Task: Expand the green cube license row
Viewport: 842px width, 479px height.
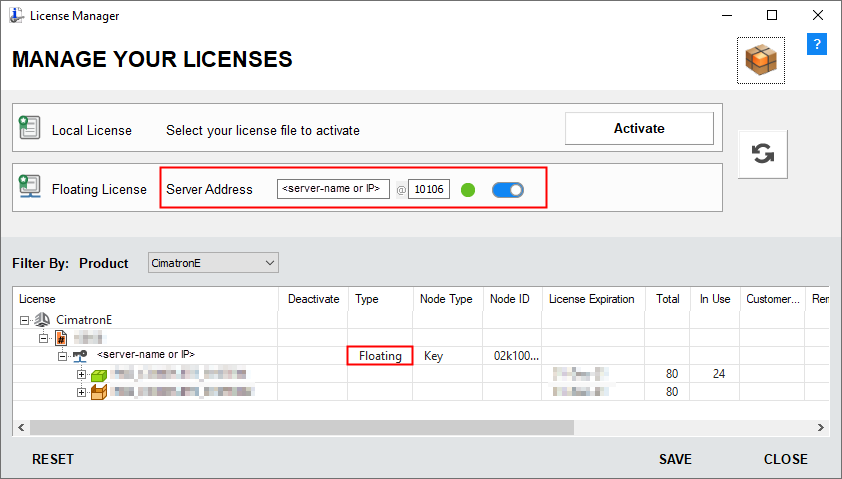Action: pyautogui.click(x=81, y=374)
